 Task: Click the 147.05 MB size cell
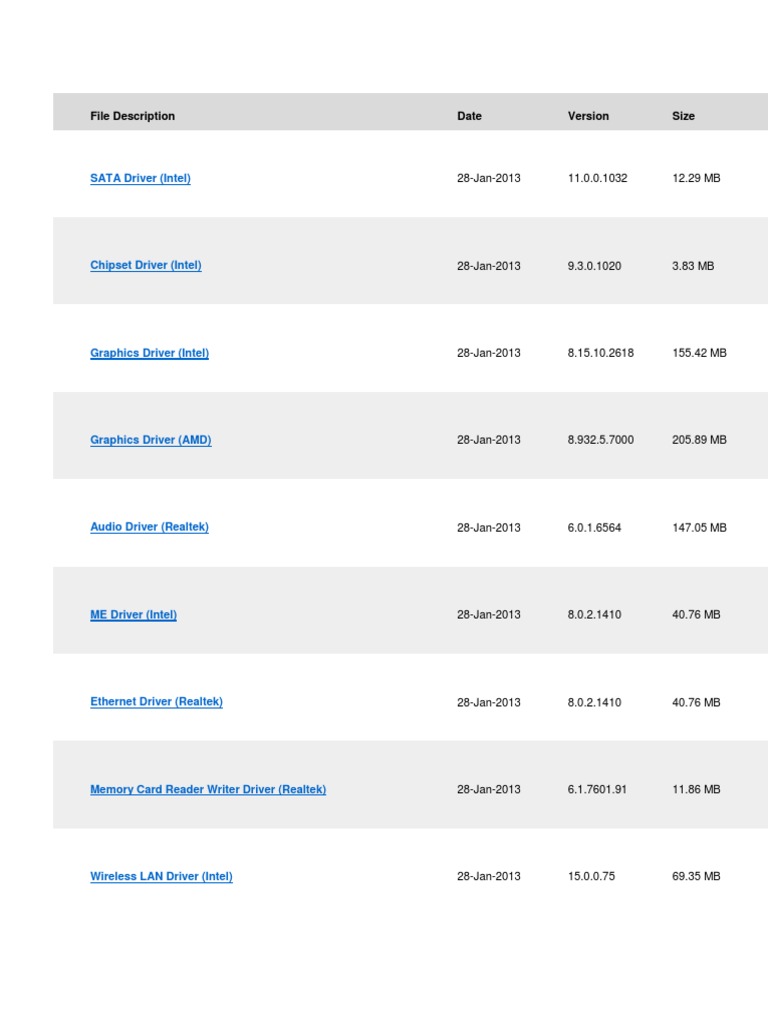pos(699,527)
